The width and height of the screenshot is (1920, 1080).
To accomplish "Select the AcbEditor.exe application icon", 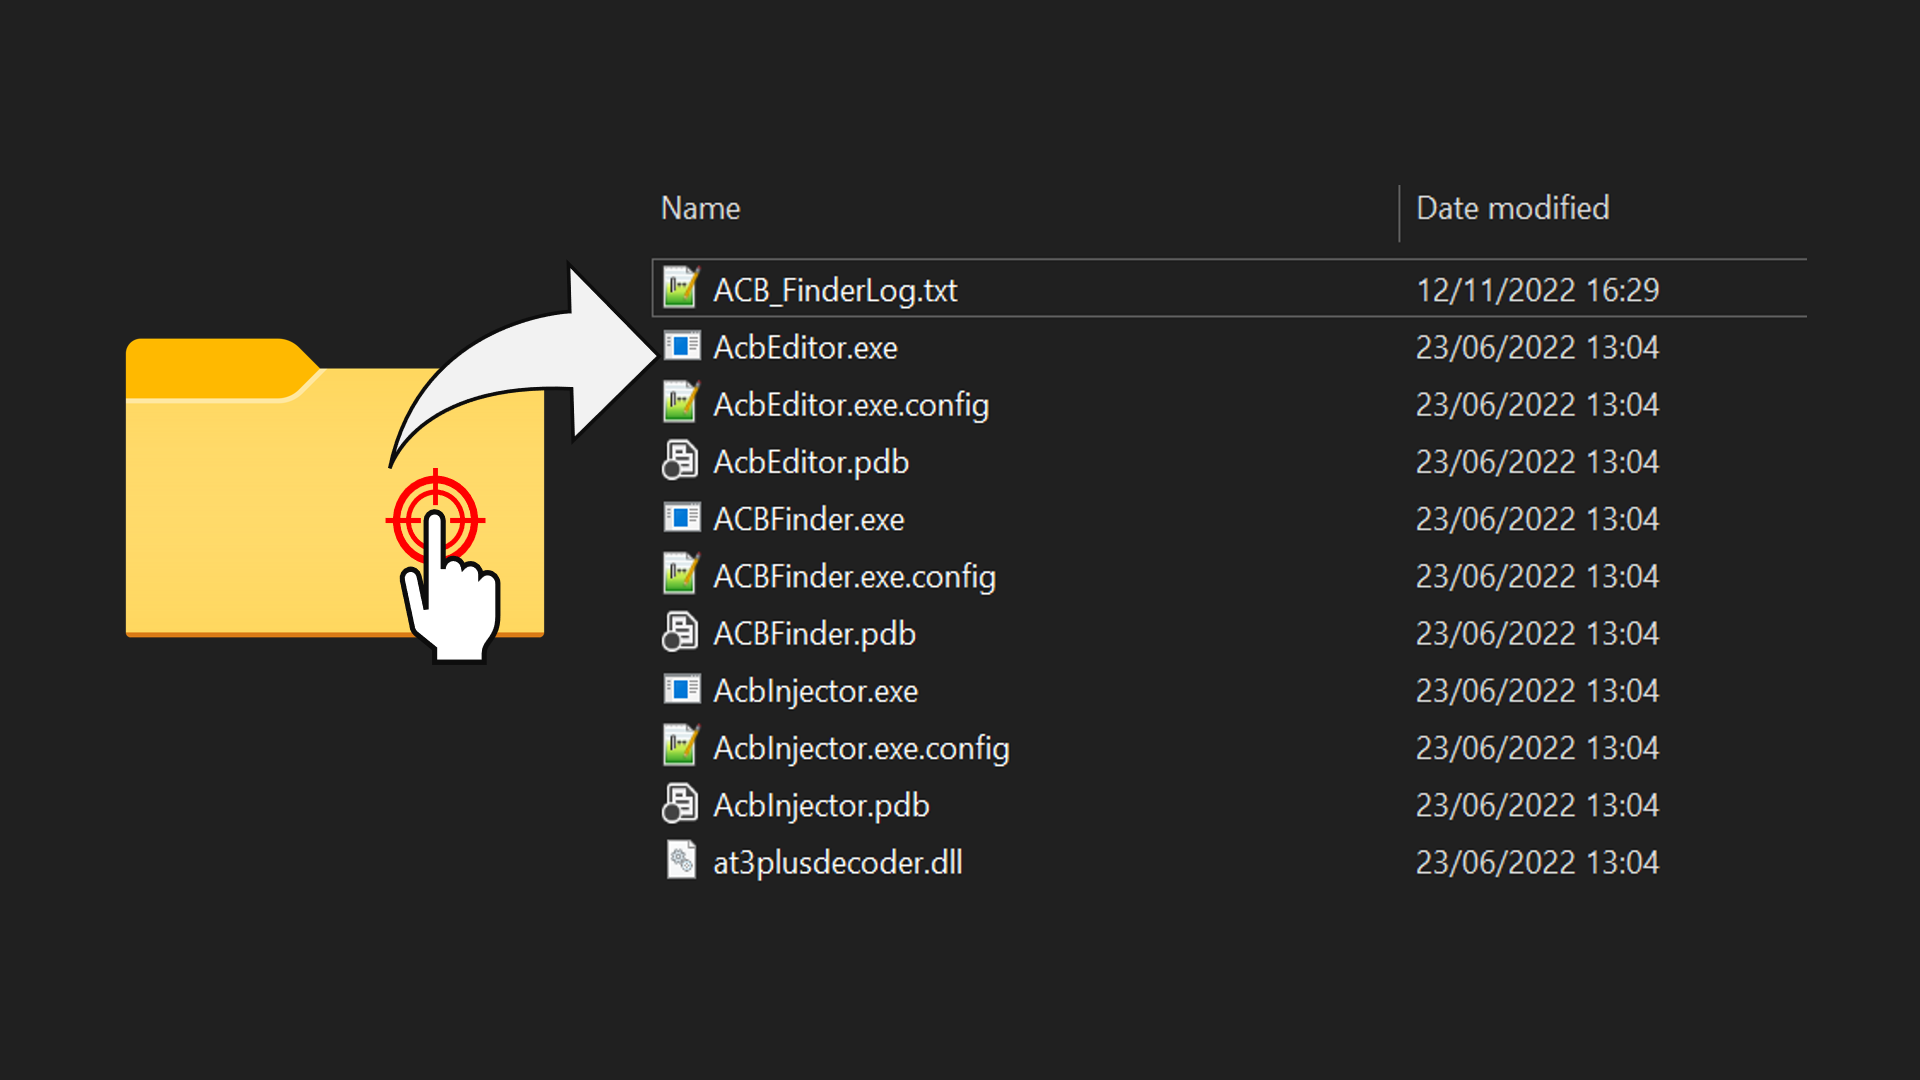I will [681, 346].
